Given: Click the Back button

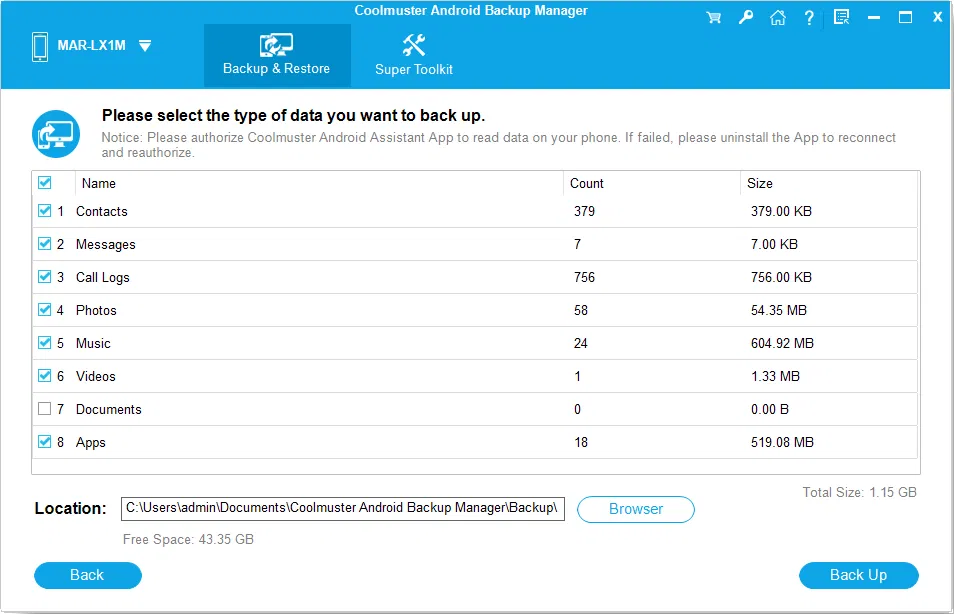Looking at the screenshot, I should [x=88, y=575].
